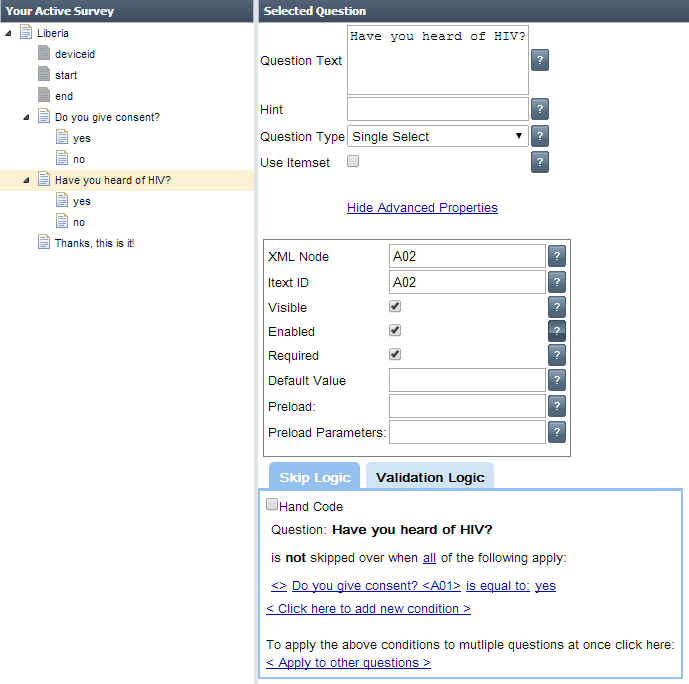Click help icon for Use Itemset
The width and height of the screenshot is (689, 684).
coord(539,162)
